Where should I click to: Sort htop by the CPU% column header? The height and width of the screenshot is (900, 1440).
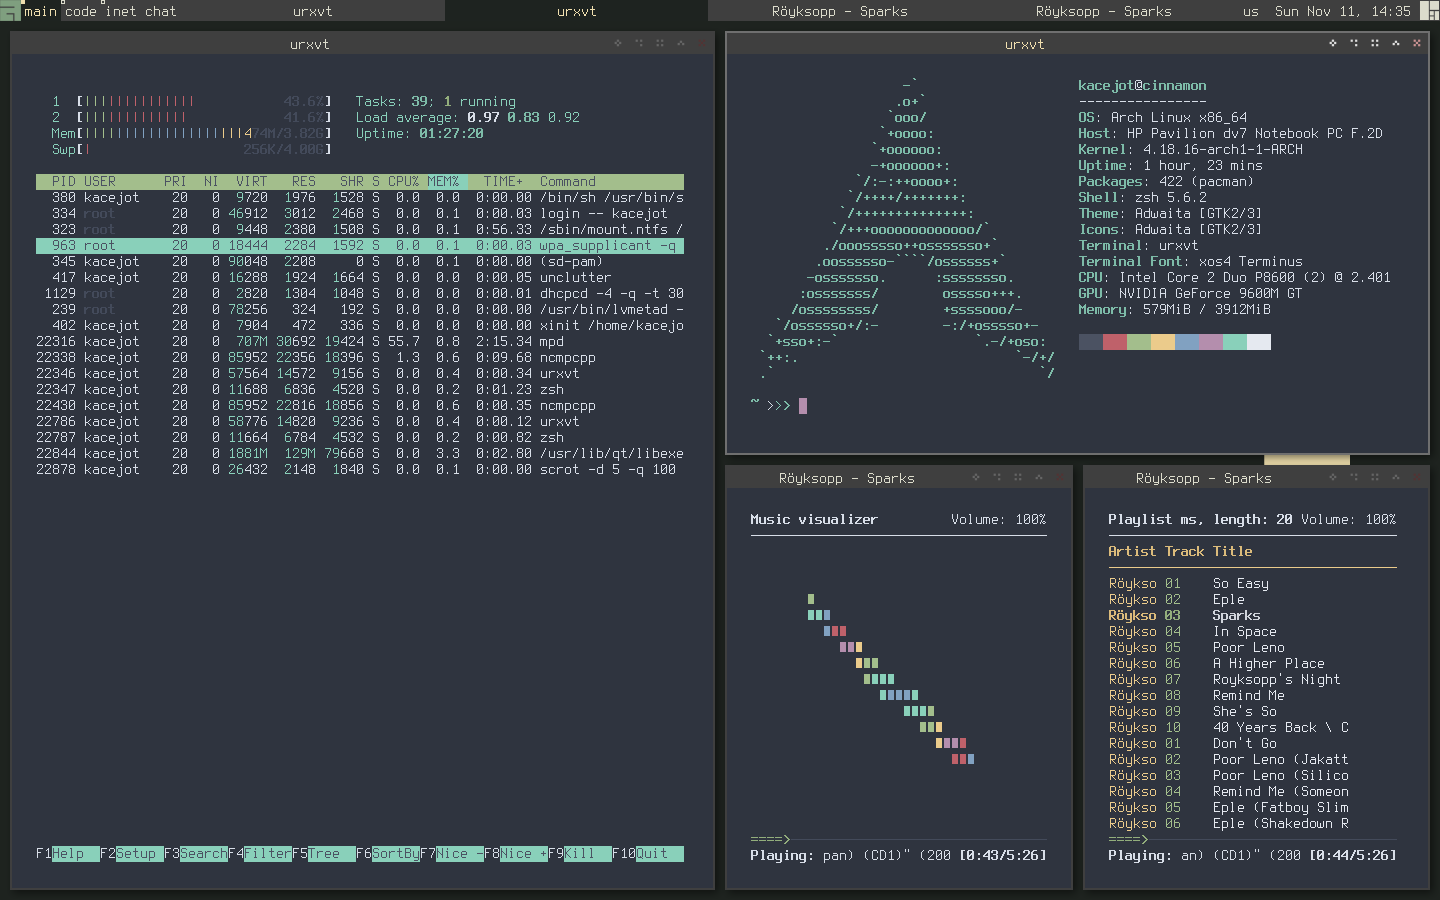(x=404, y=181)
